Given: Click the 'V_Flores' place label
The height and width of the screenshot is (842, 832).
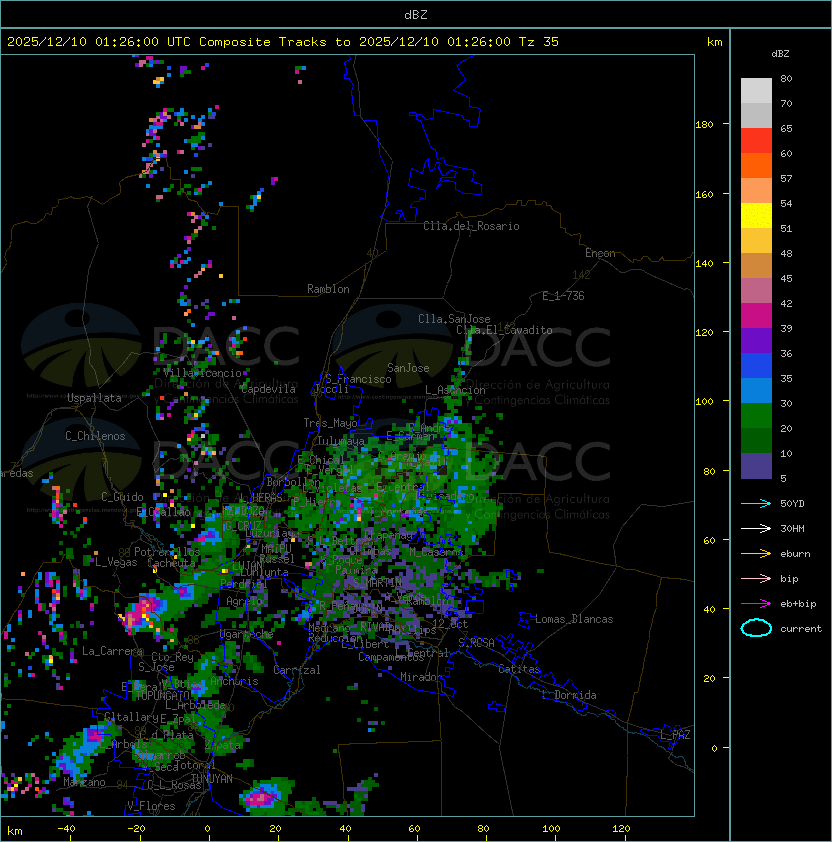Looking at the screenshot, I should pyautogui.click(x=151, y=806).
